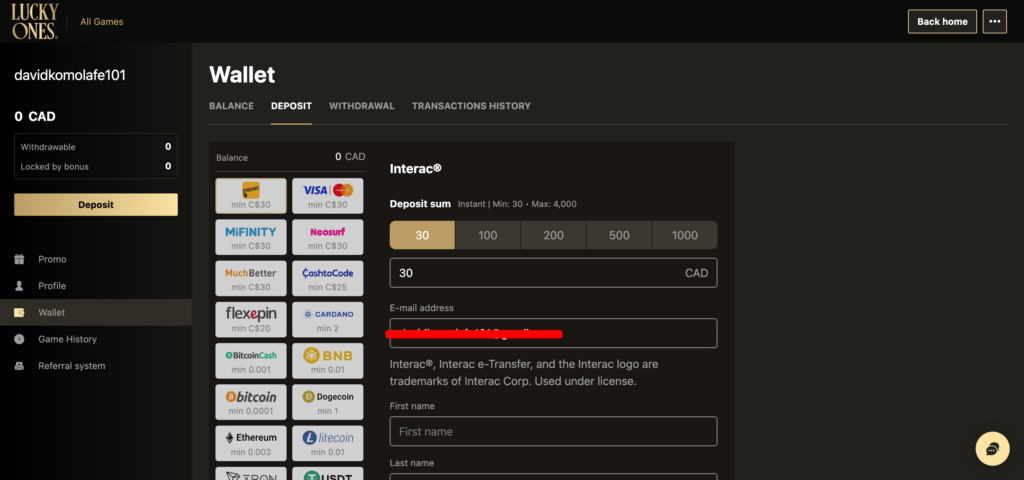1024x480 pixels.
Task: Select CashtoCode payment method
Action: click(328, 279)
